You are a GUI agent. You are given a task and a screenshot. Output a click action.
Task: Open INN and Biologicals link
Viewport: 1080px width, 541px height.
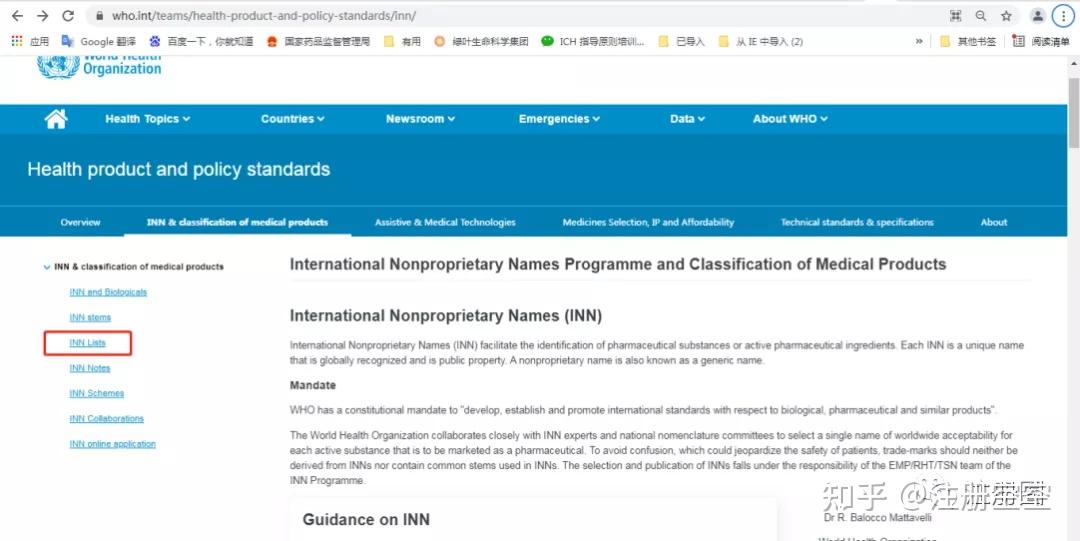[108, 292]
